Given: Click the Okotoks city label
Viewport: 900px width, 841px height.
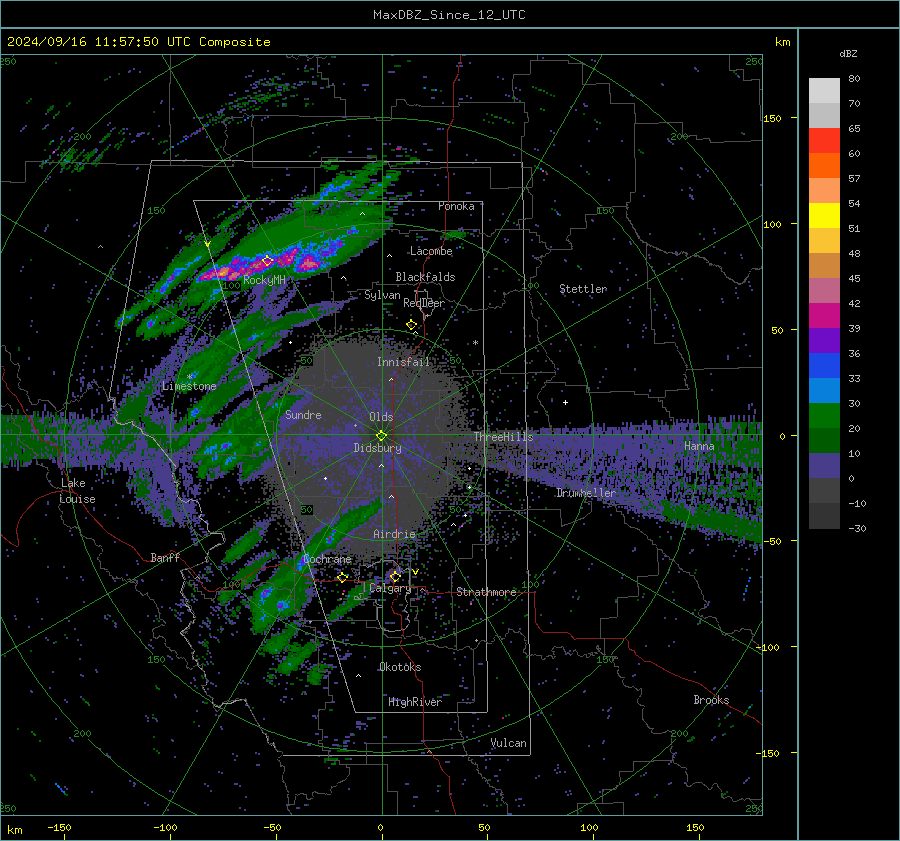Looking at the screenshot, I should (400, 667).
